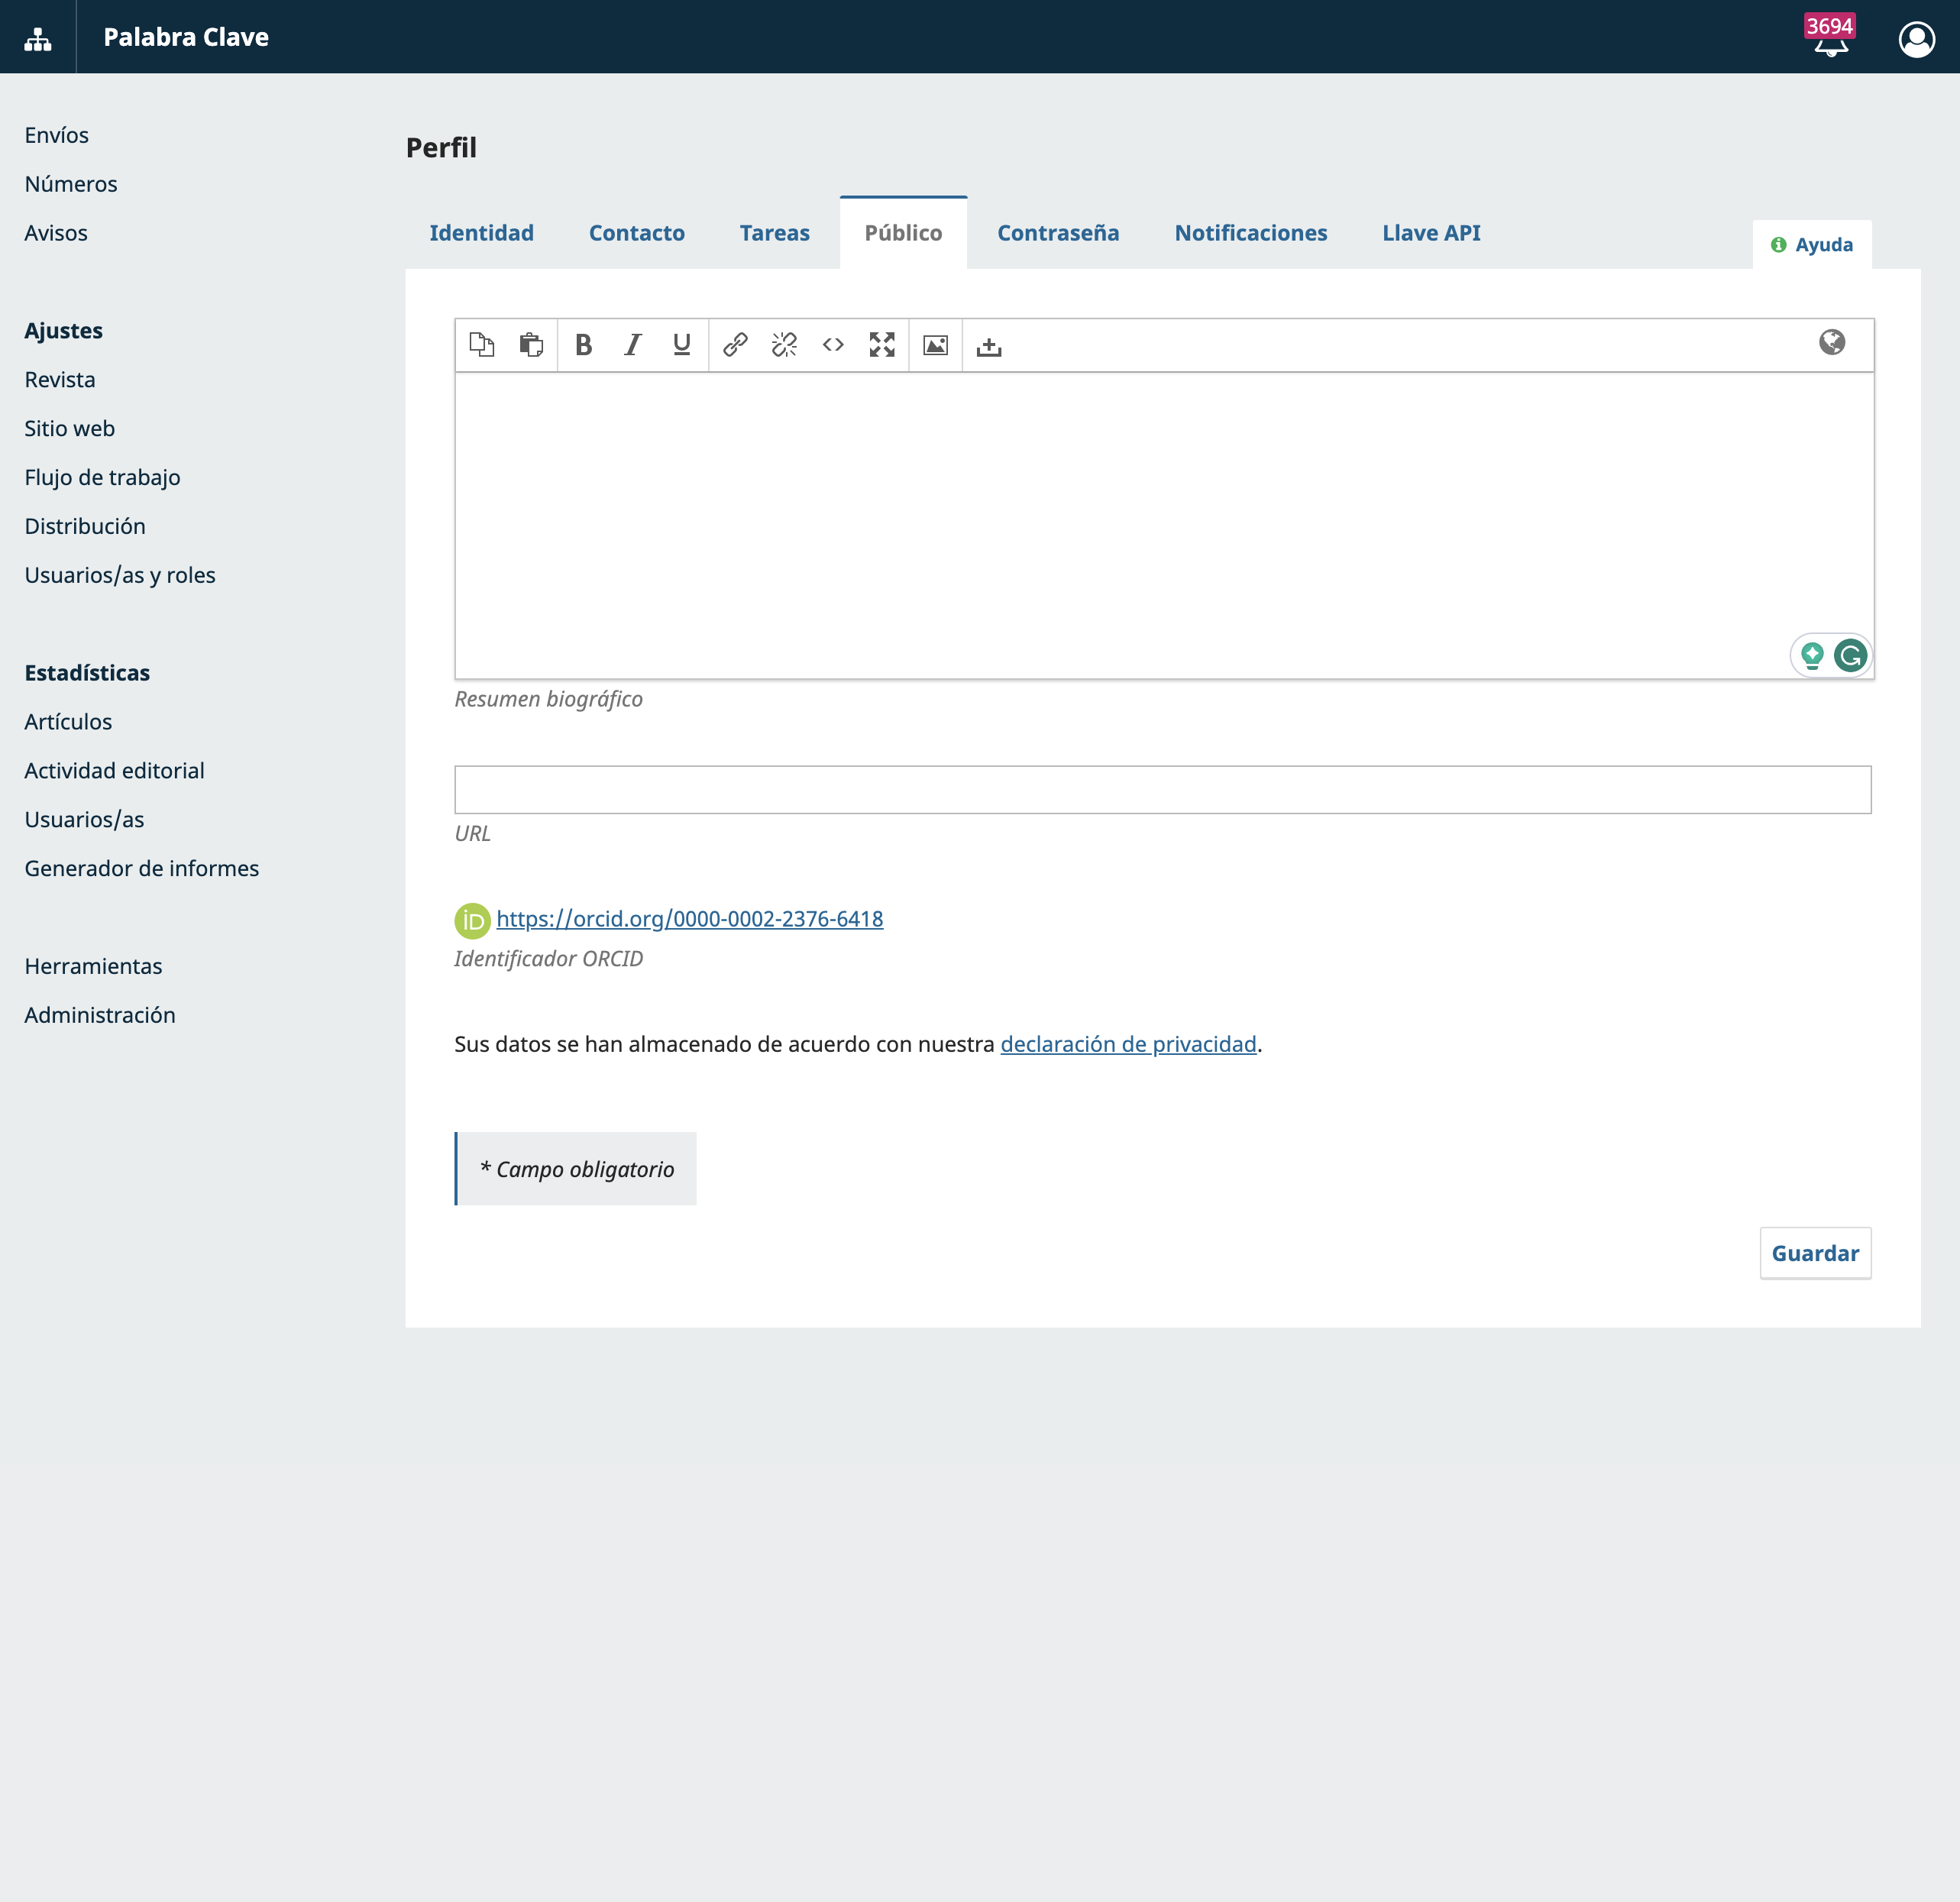Go to Envíos in sidebar
The height and width of the screenshot is (1902, 1960).
pos(57,135)
